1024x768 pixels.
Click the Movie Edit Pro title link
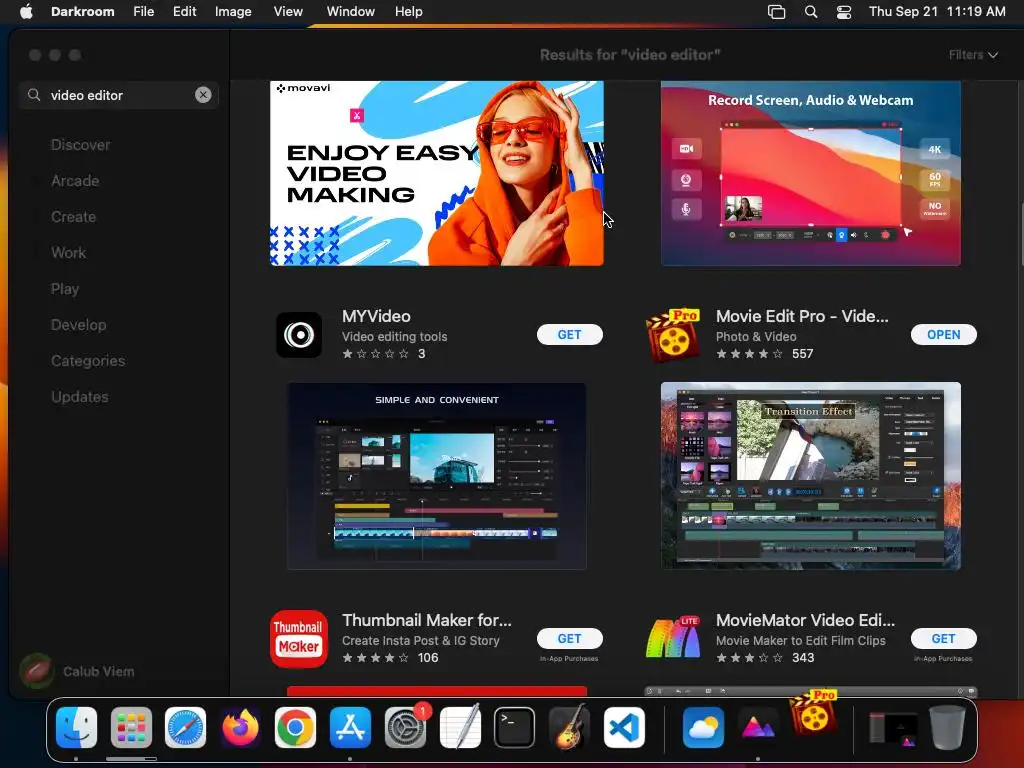coord(802,316)
